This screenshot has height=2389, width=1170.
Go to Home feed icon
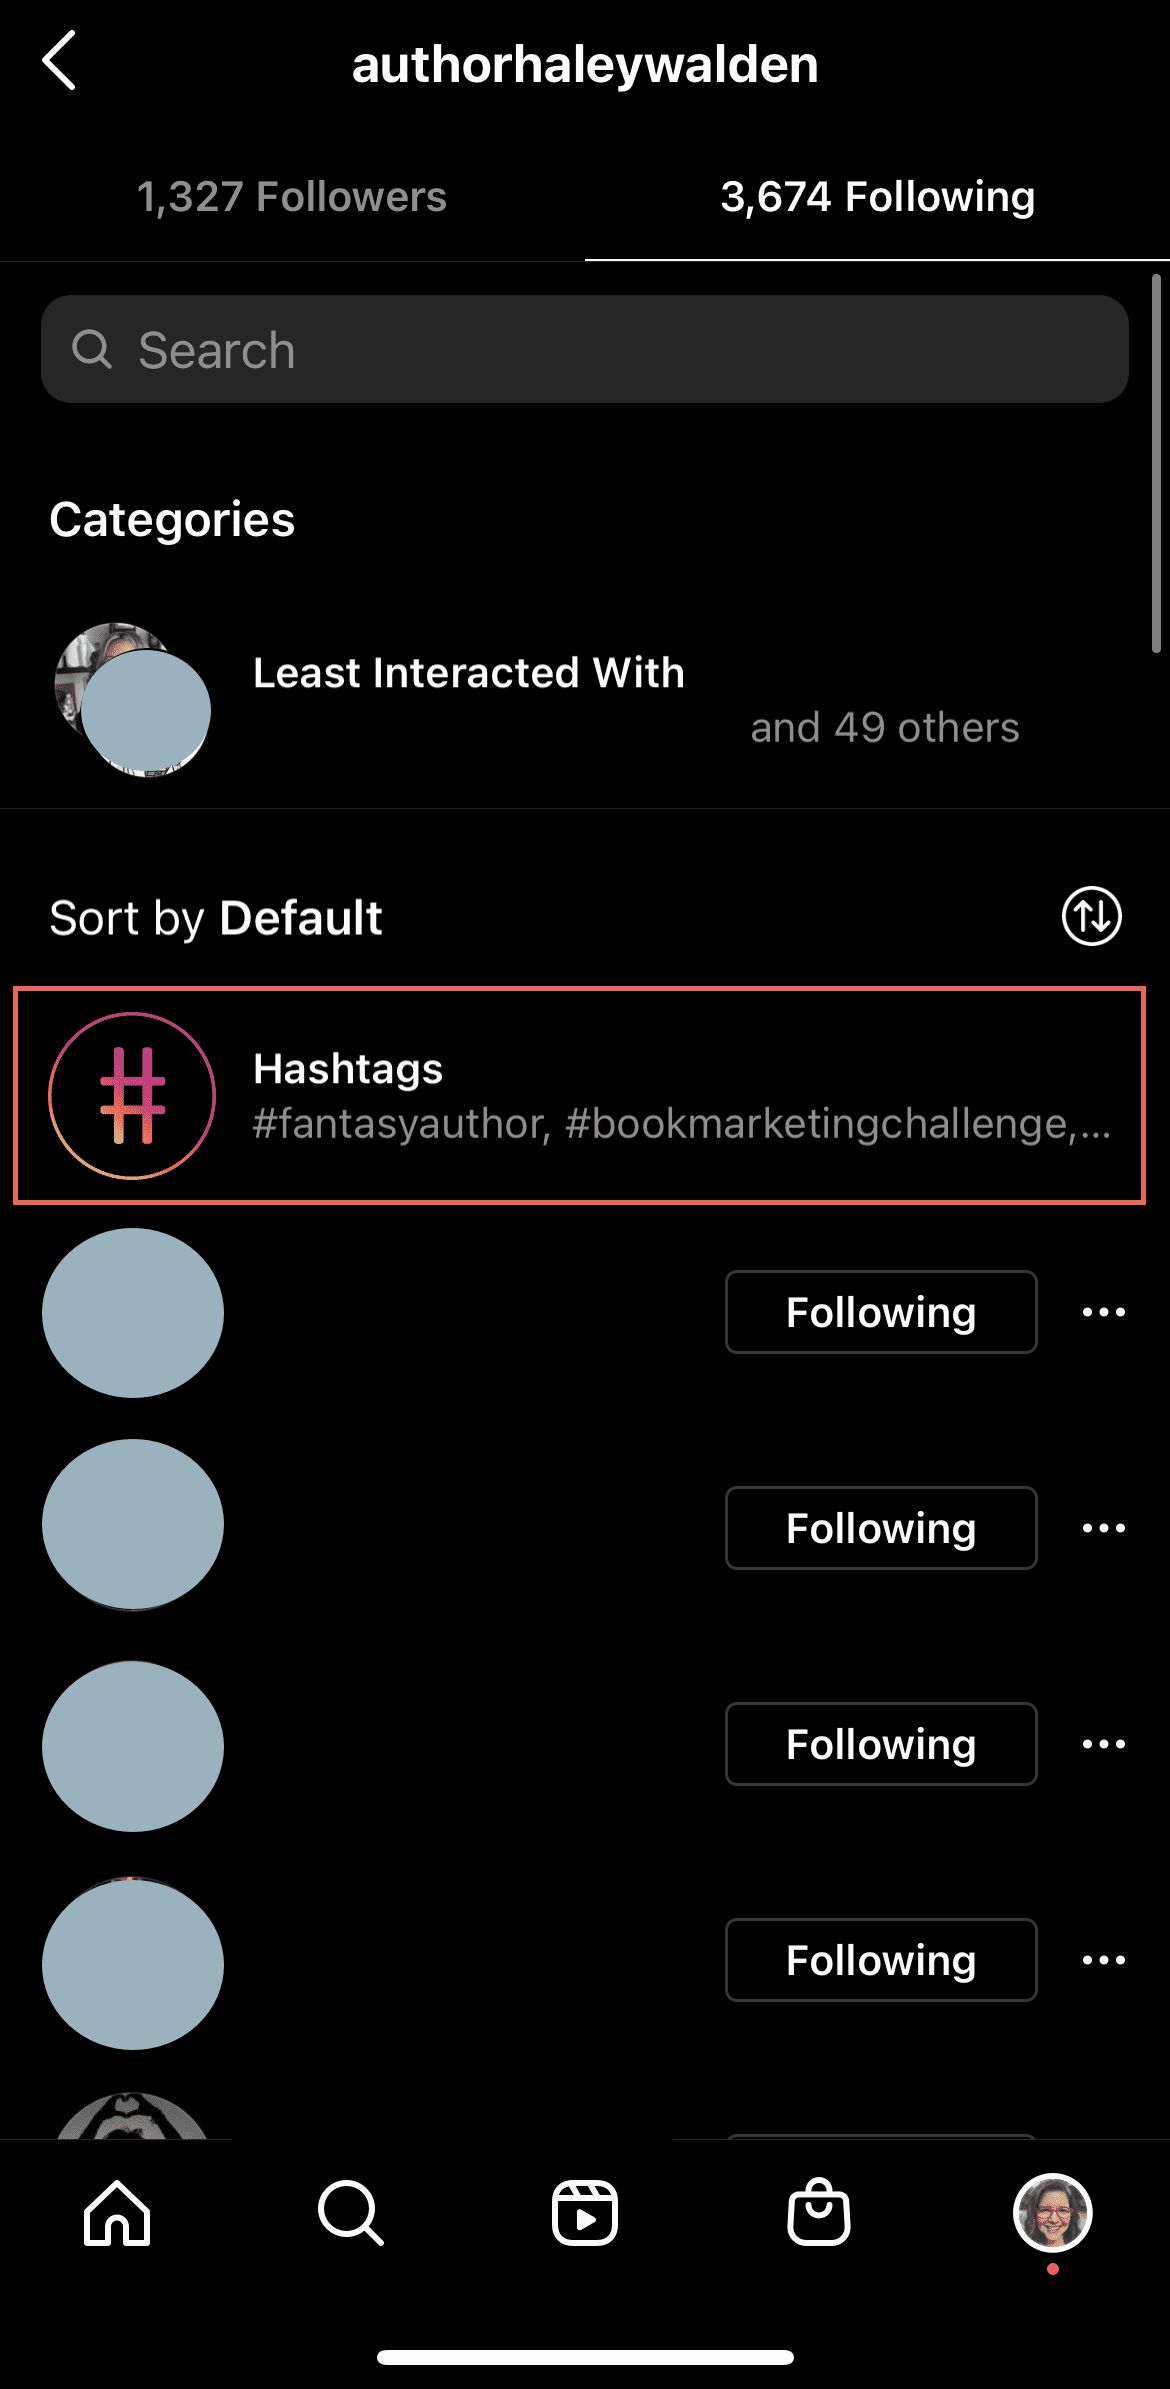coord(117,2213)
